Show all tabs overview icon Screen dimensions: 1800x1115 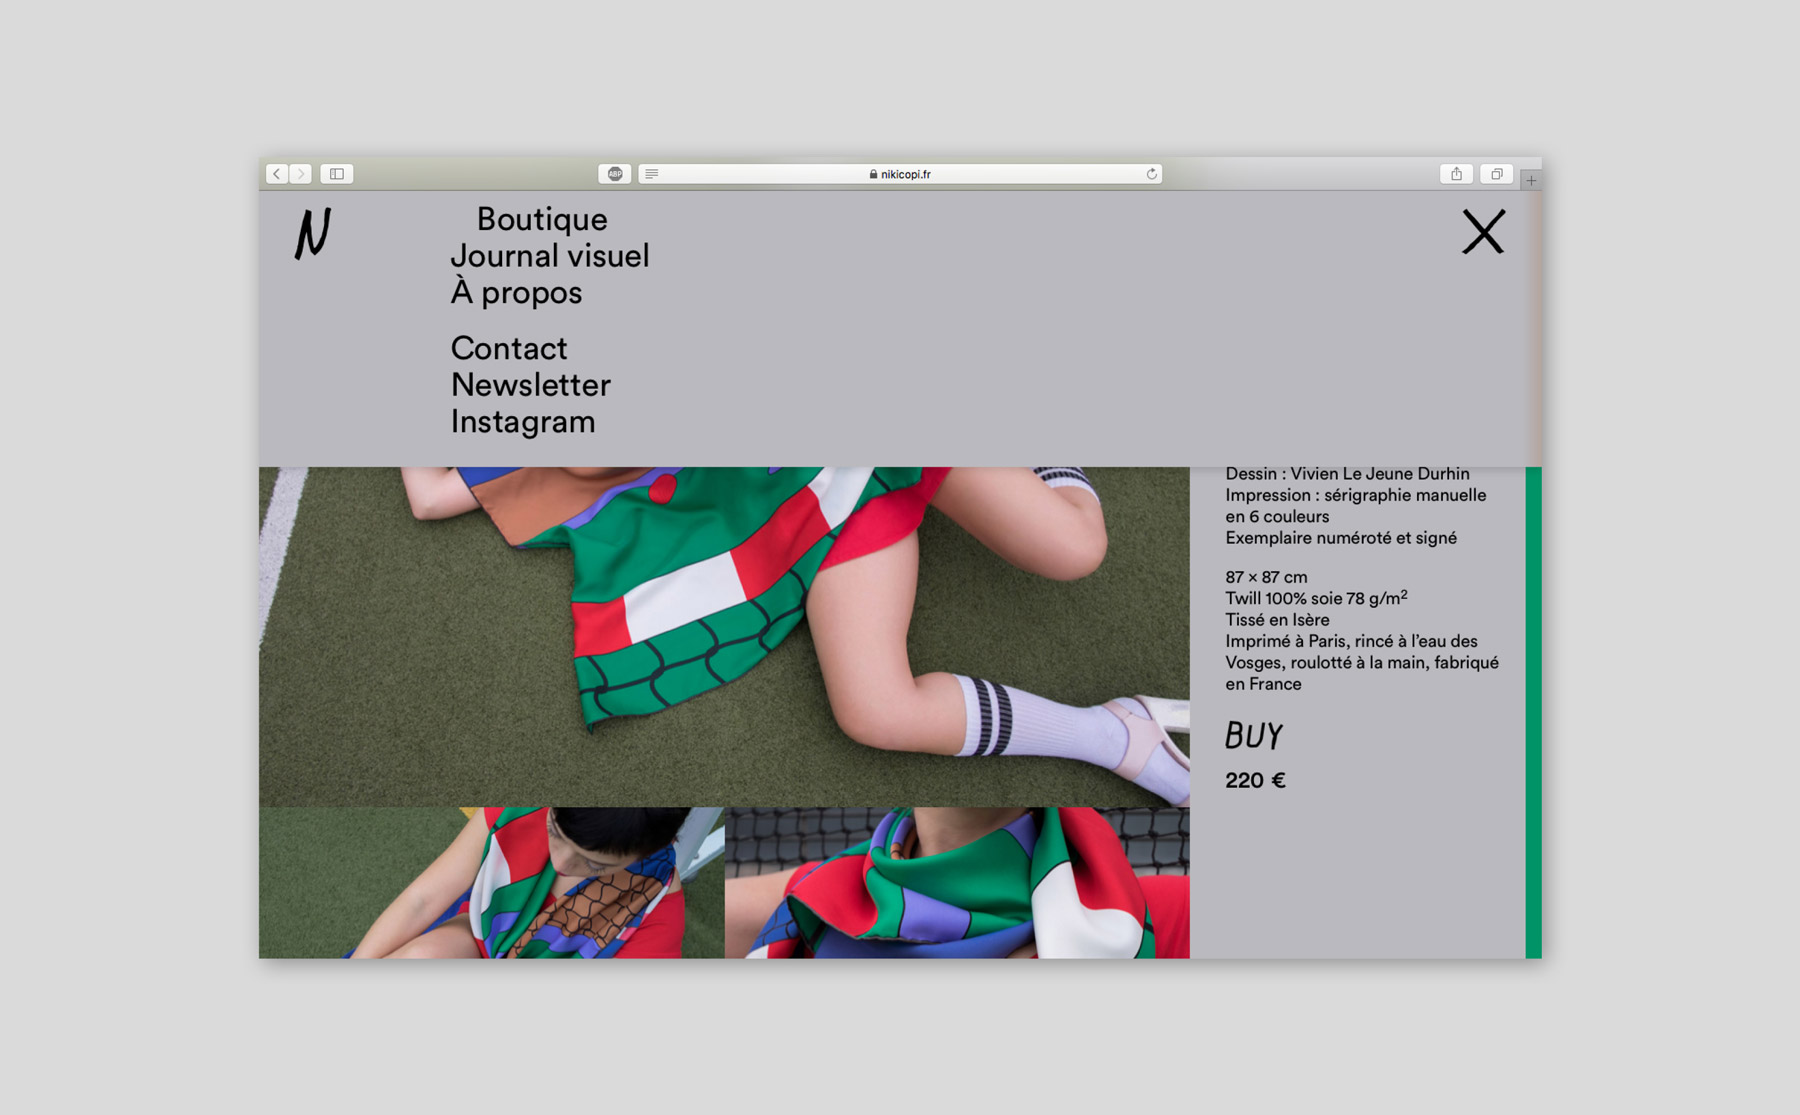click(1497, 174)
